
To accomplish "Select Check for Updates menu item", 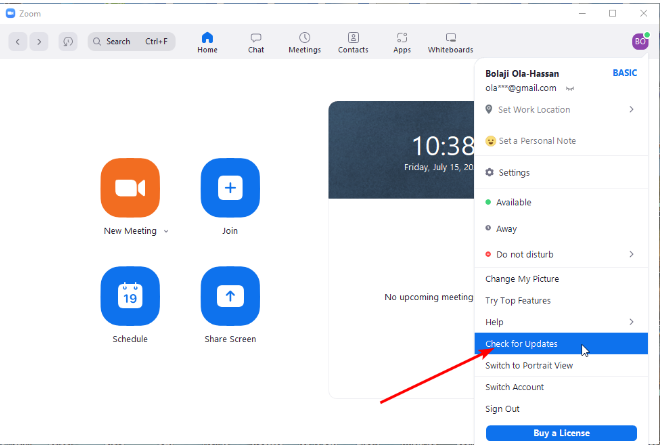I will 521,344.
